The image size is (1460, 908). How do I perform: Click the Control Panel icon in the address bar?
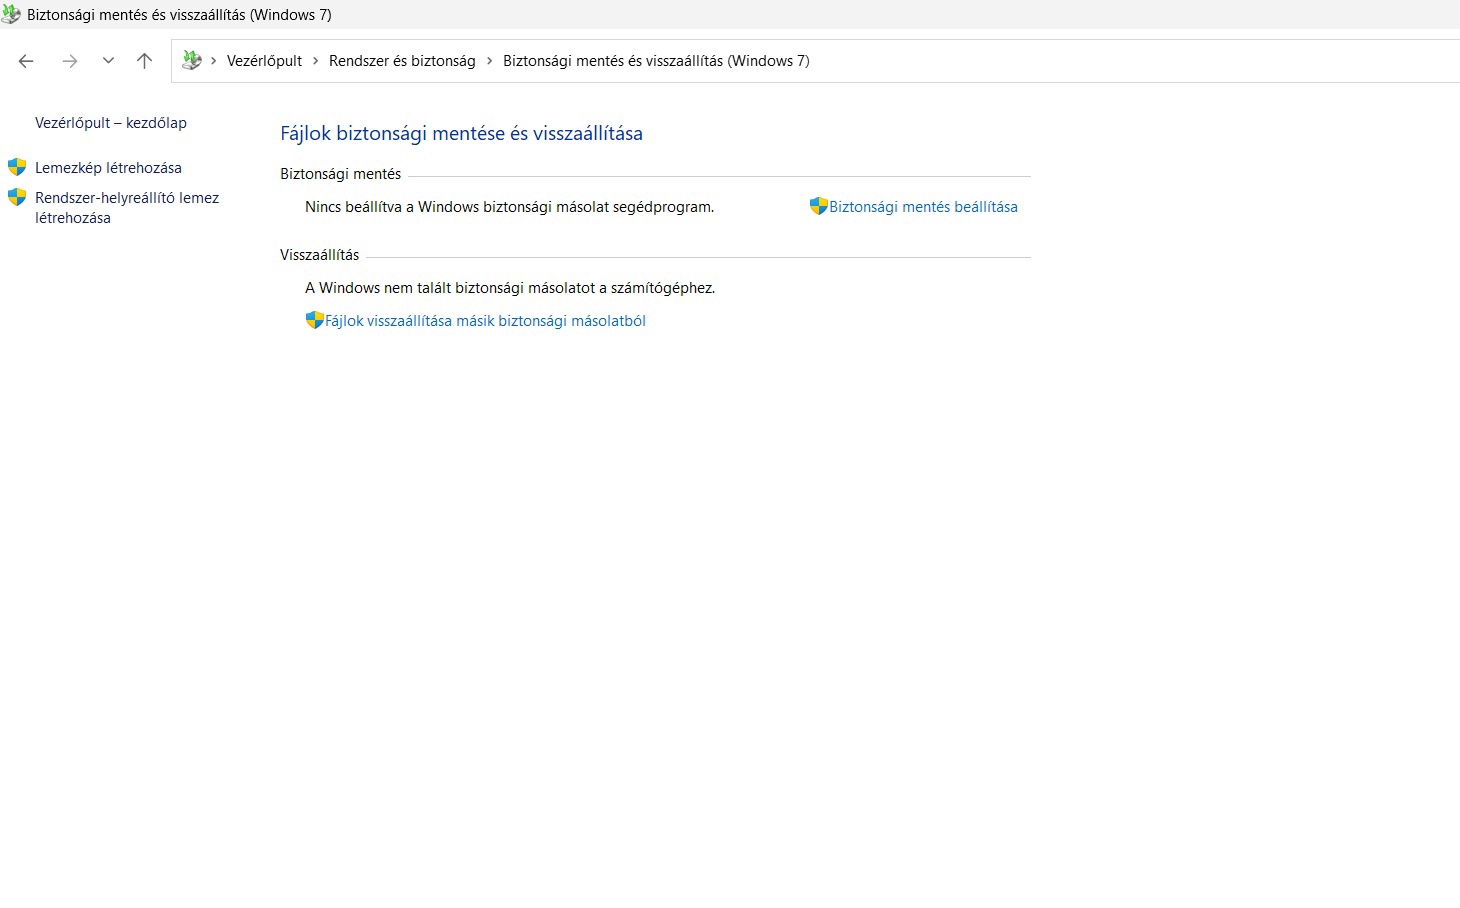192,61
